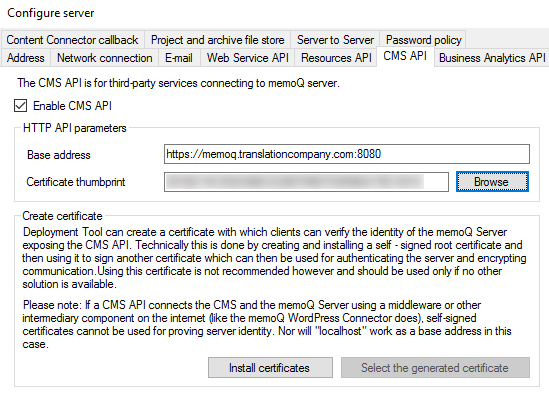Go to the Address tab
This screenshot has width=549, height=418.
coord(26,58)
